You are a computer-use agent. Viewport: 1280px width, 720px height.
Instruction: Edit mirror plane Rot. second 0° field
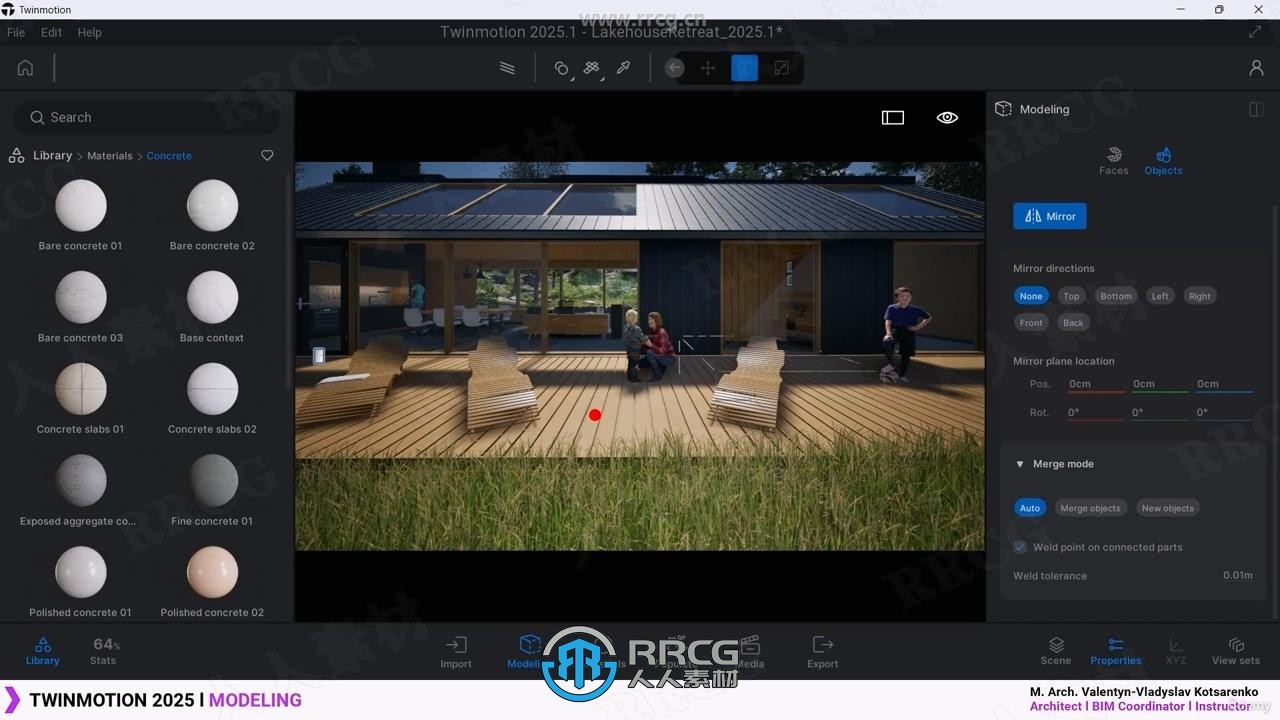pyautogui.click(x=1160, y=412)
